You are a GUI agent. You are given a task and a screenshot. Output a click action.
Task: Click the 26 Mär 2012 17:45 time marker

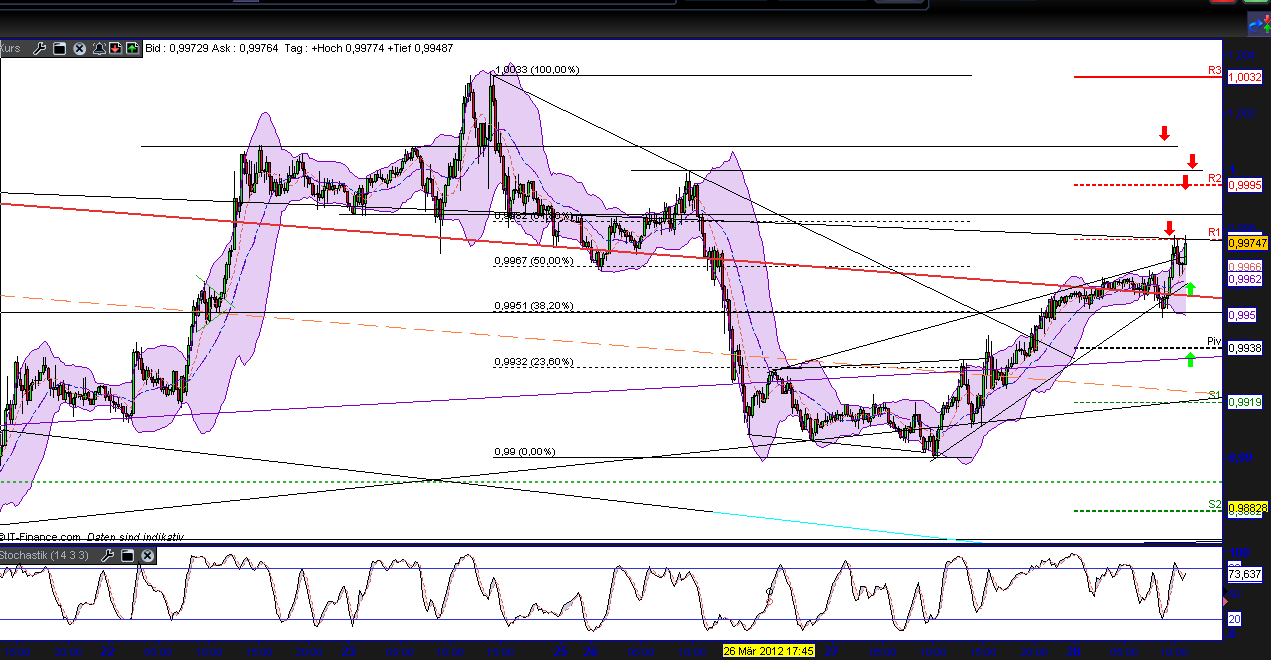(x=769, y=650)
